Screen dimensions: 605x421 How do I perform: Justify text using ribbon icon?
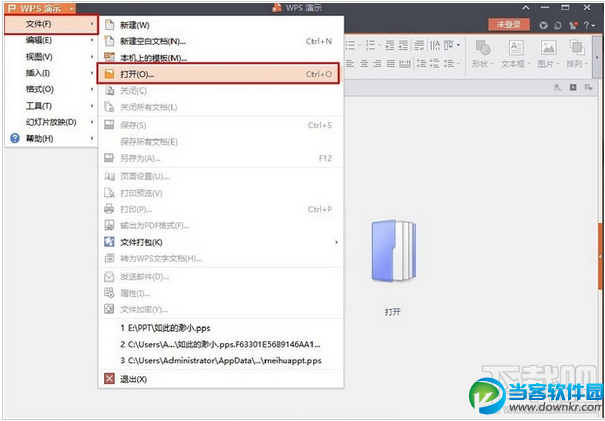tap(390, 64)
